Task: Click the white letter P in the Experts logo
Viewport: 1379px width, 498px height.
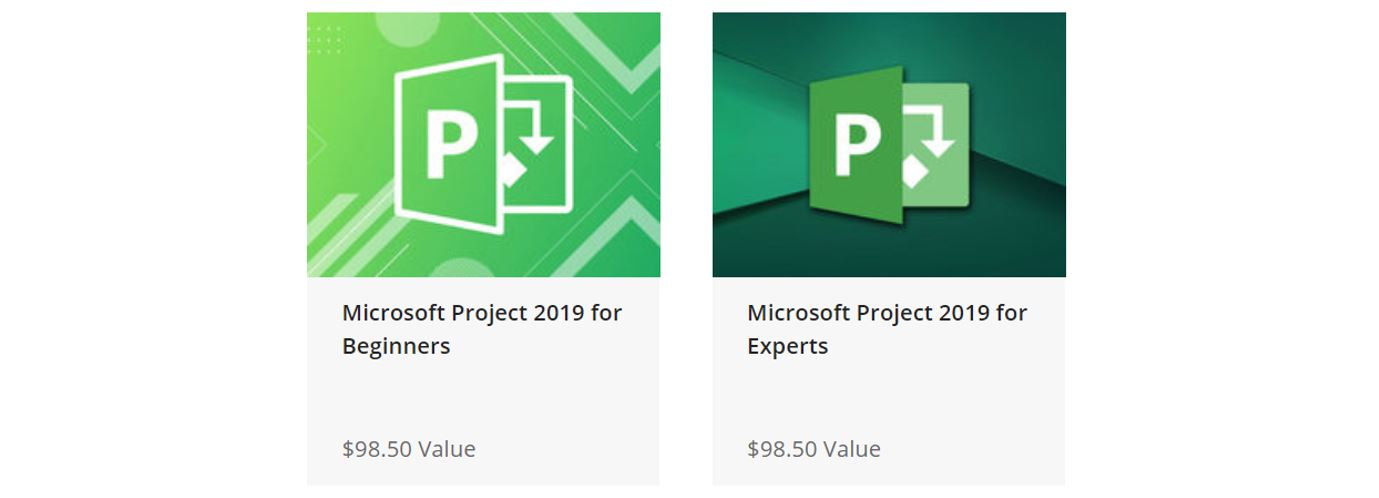Action: pos(856,146)
